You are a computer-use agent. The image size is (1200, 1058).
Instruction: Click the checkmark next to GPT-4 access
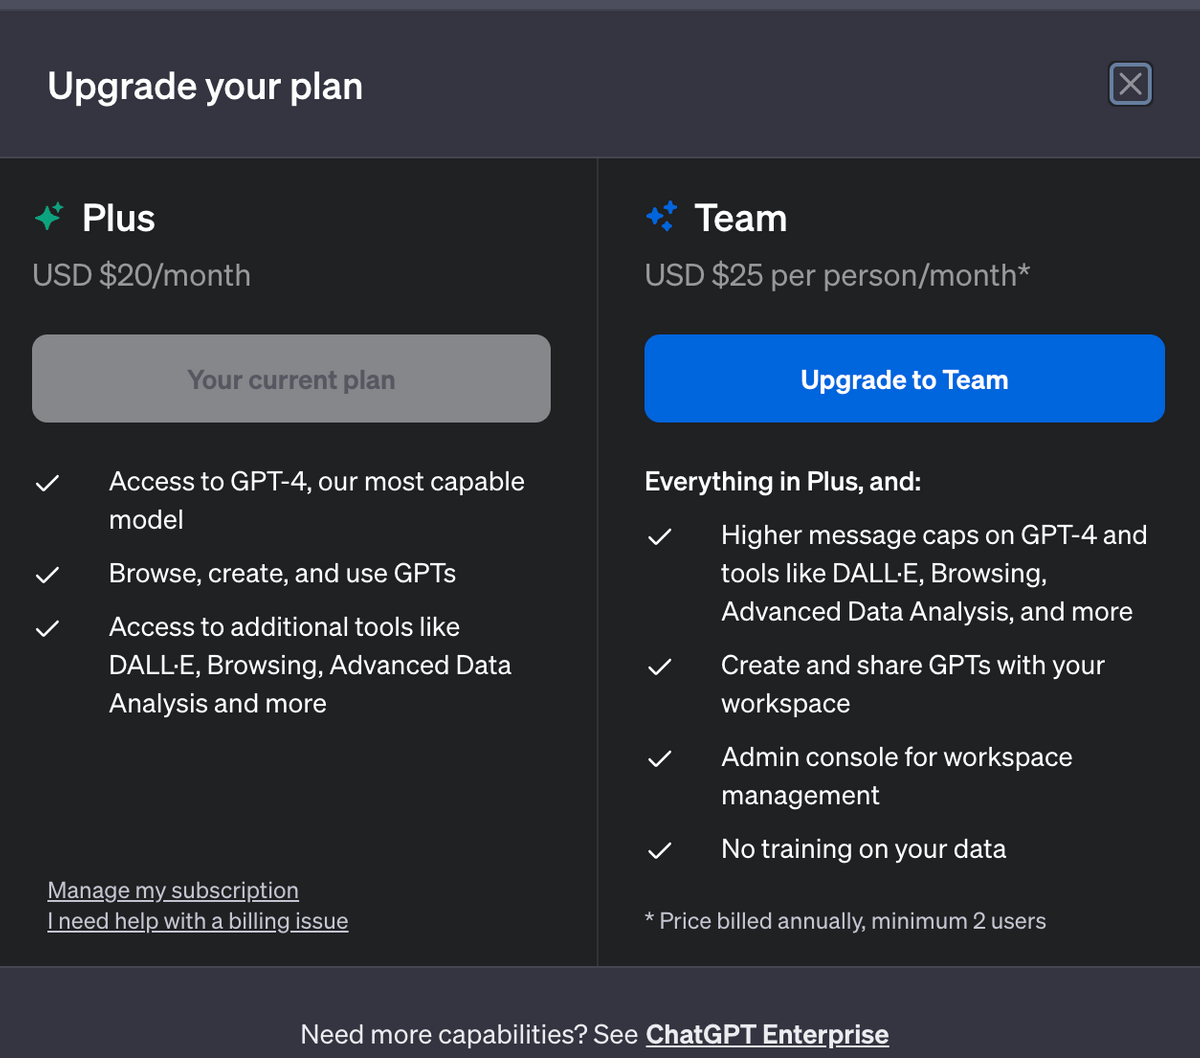(x=46, y=483)
